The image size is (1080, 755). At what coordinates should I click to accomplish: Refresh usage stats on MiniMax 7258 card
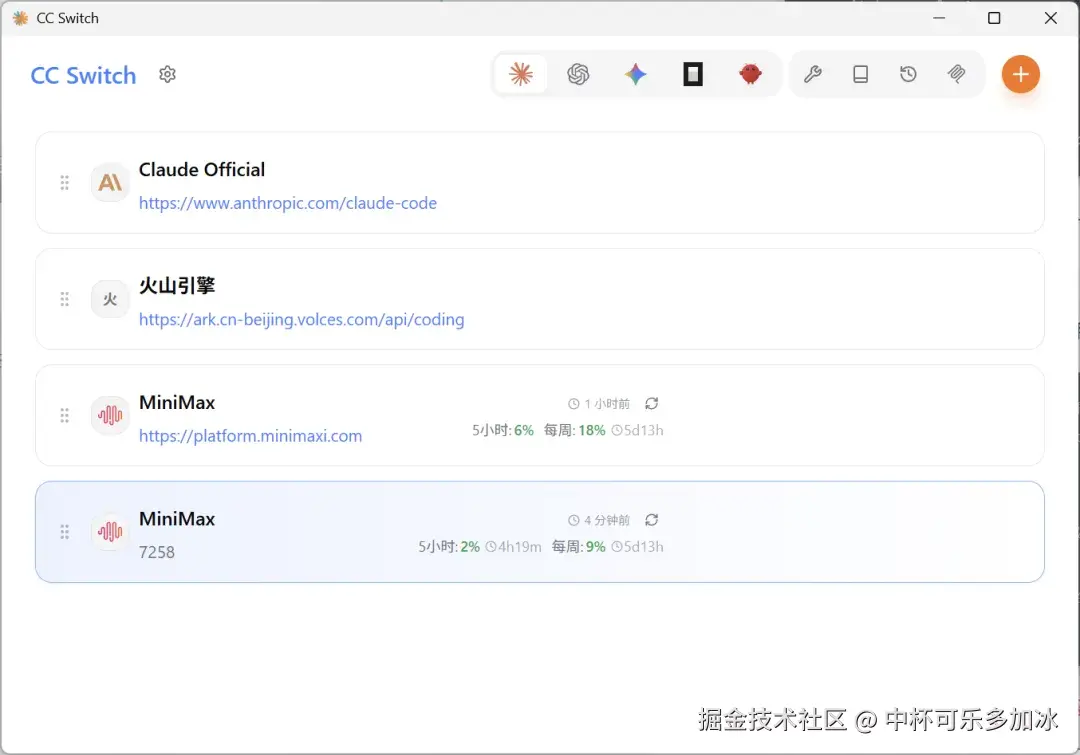[652, 520]
